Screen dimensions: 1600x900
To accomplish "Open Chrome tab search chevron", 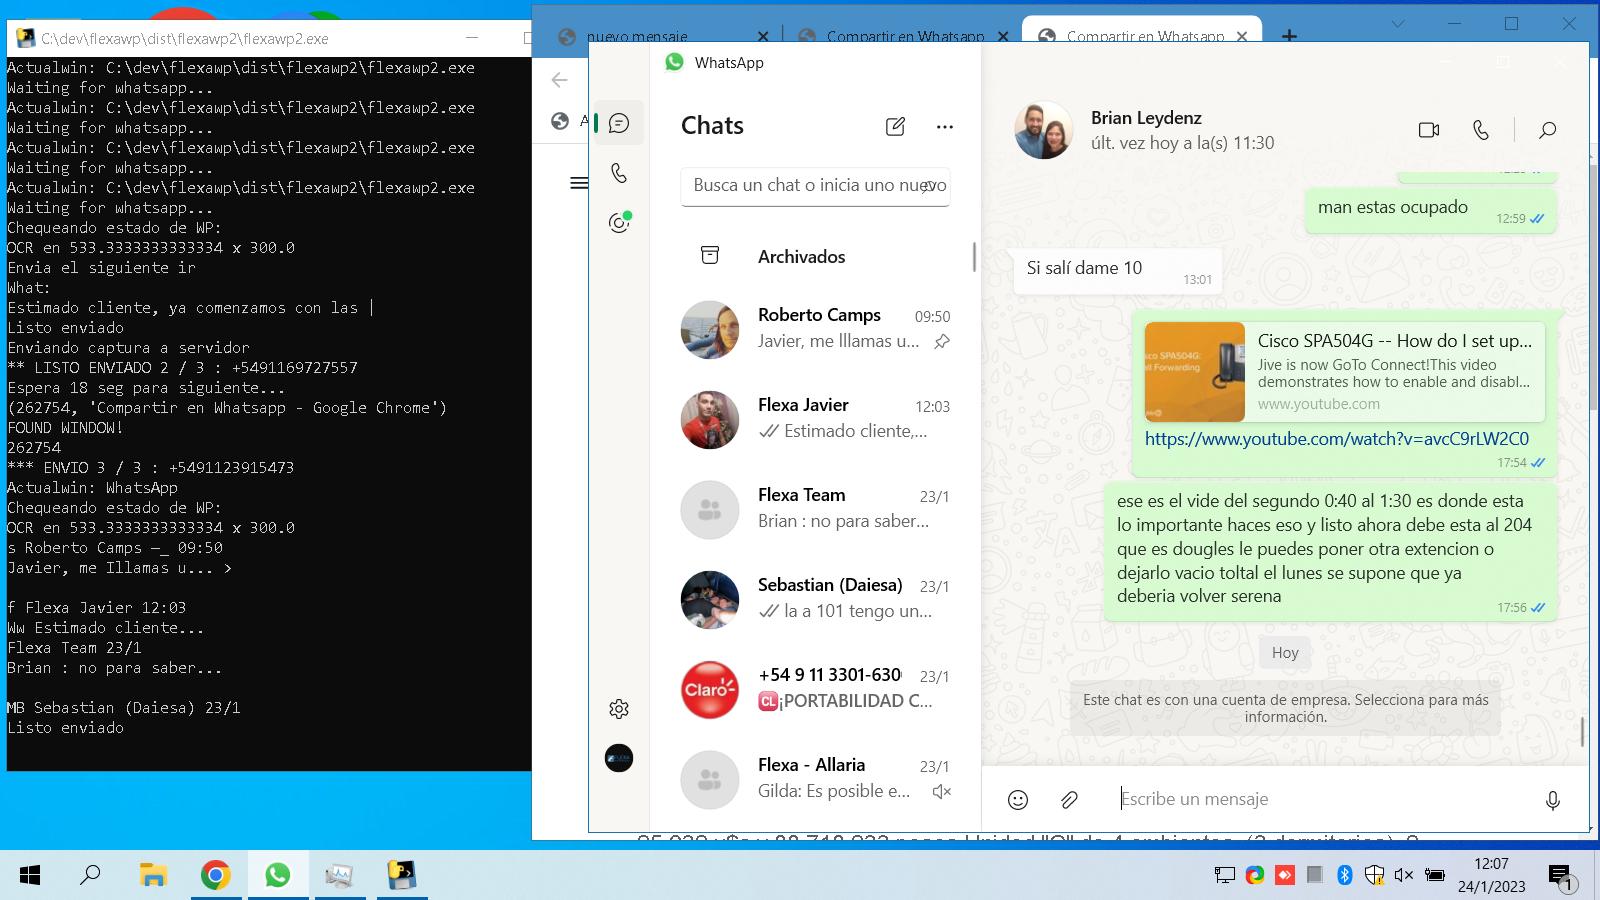I will pos(1399,24).
